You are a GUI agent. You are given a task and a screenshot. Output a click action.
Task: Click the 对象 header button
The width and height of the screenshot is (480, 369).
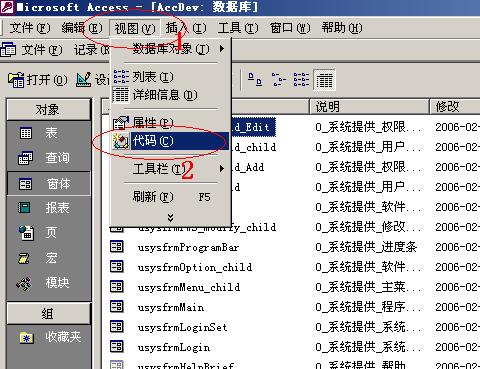(x=48, y=109)
